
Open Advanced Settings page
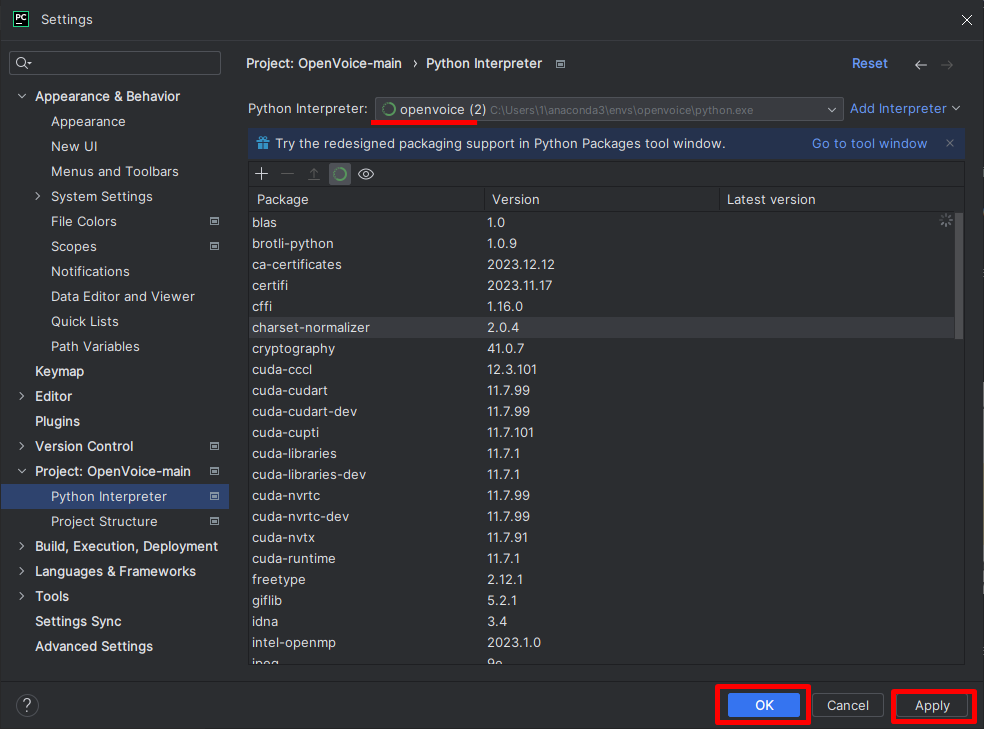tap(94, 646)
